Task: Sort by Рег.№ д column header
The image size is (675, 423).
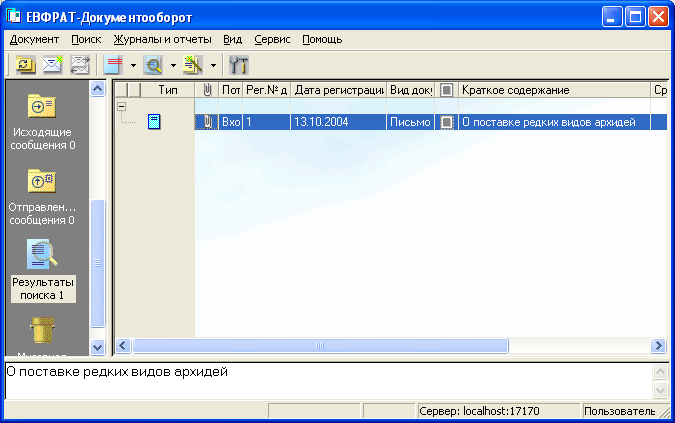Action: pyautogui.click(x=266, y=90)
